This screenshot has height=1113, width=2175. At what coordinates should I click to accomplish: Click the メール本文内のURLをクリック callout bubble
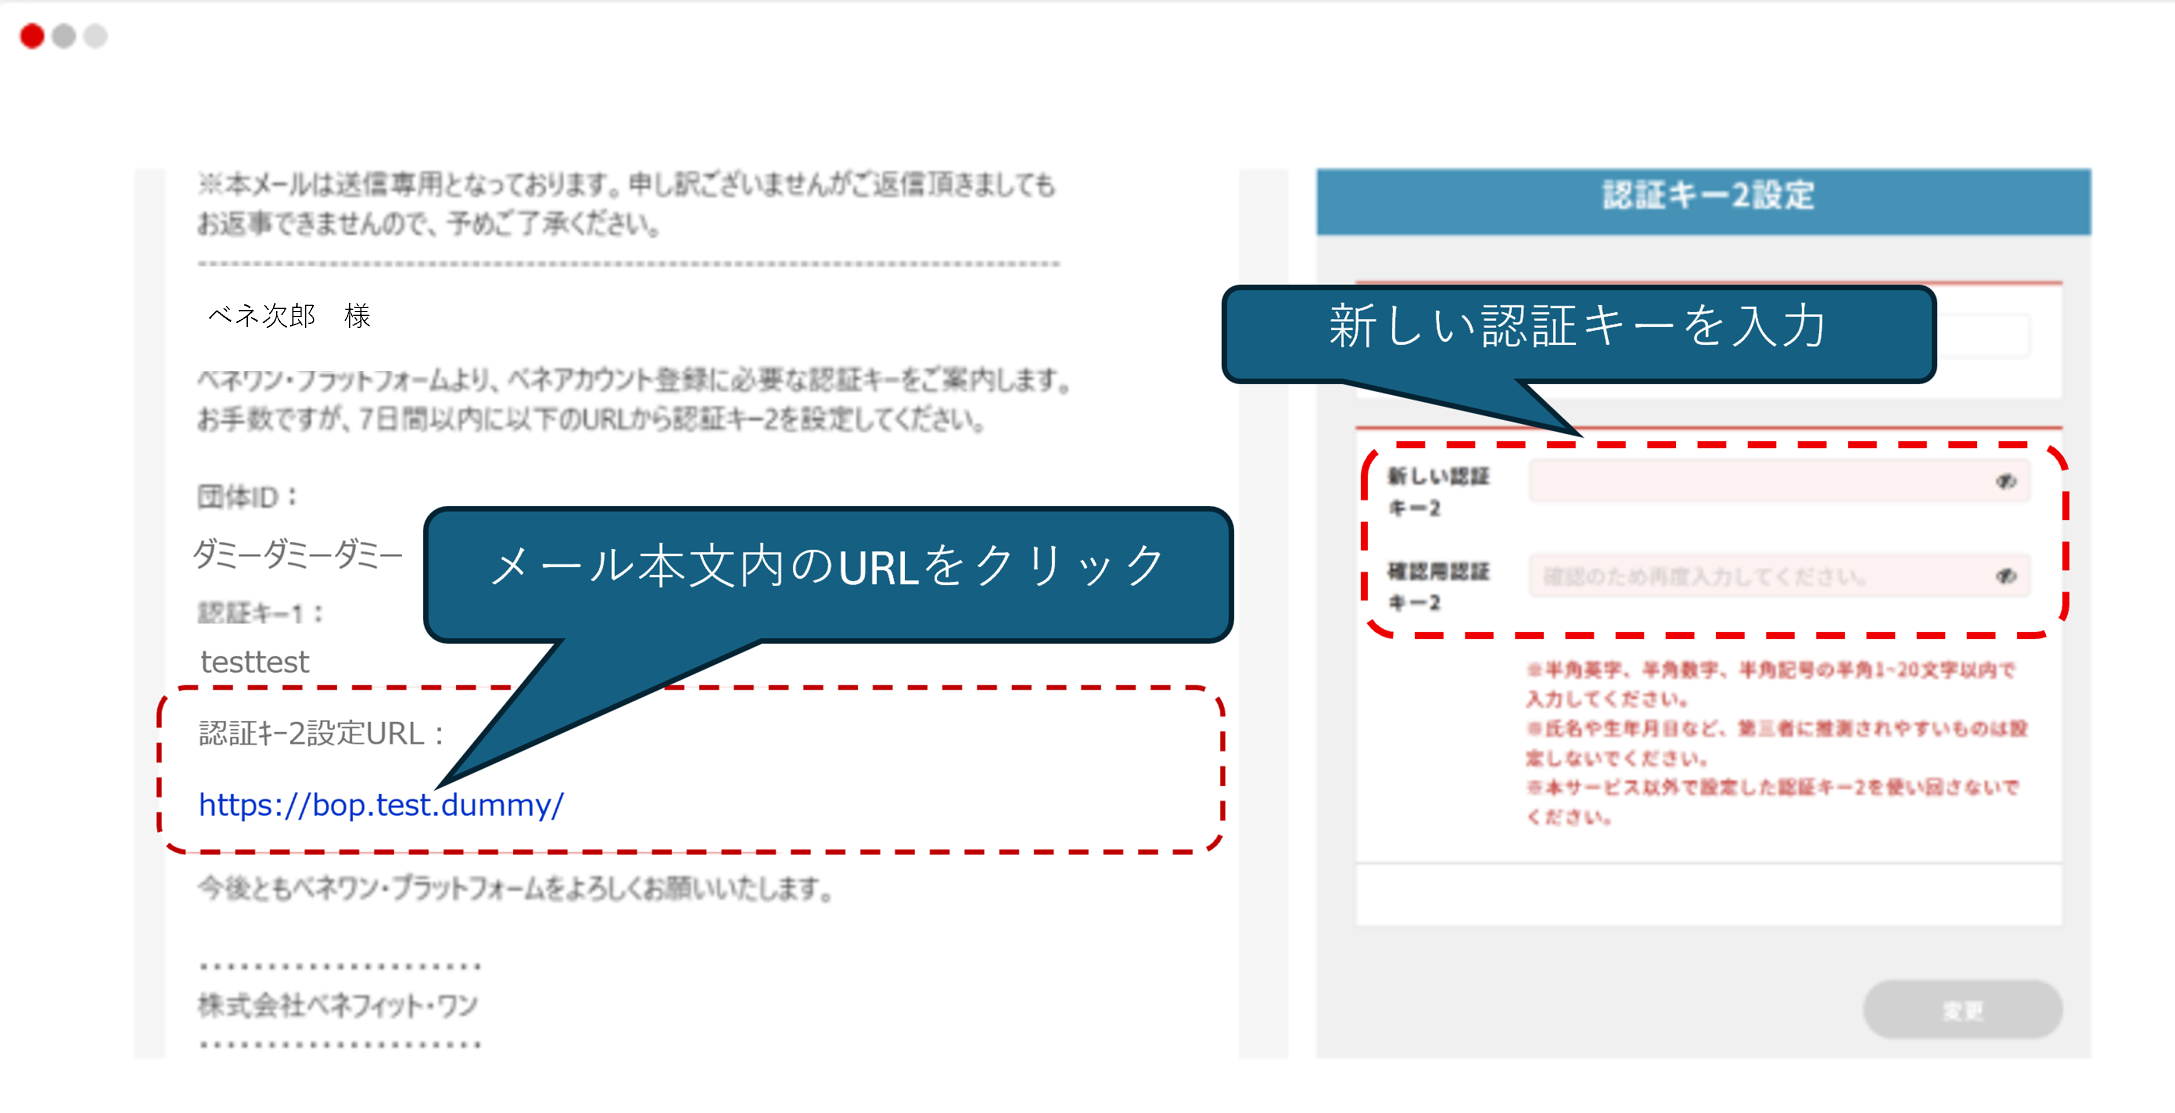[x=828, y=568]
